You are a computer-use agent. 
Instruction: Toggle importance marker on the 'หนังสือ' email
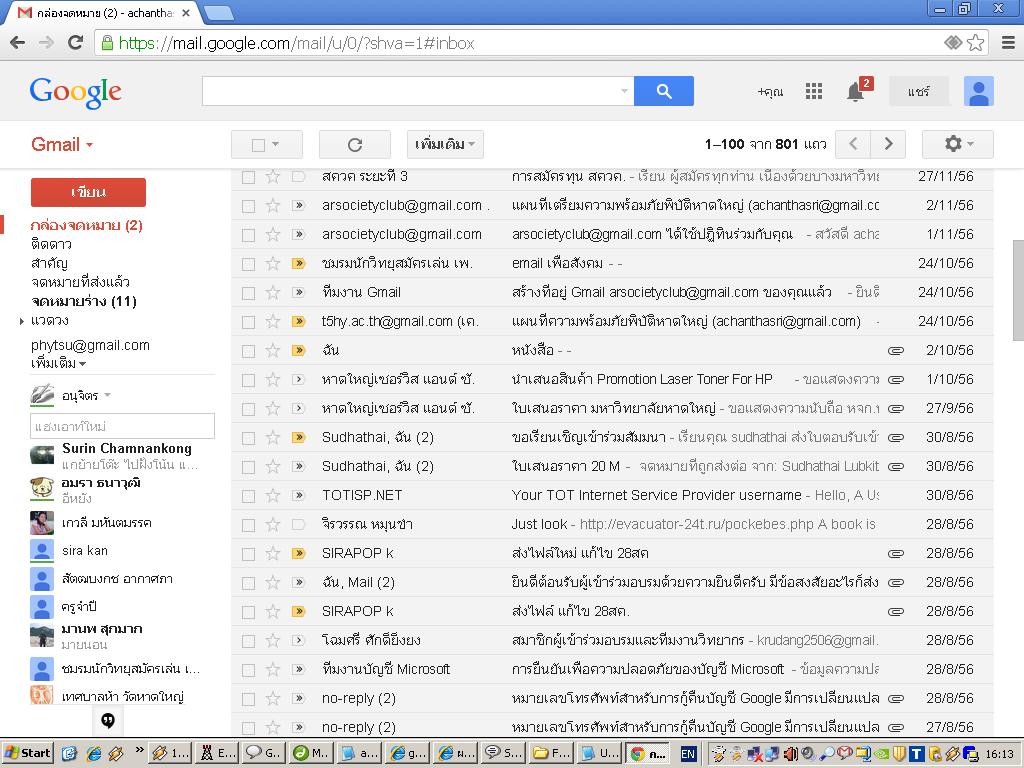298,351
